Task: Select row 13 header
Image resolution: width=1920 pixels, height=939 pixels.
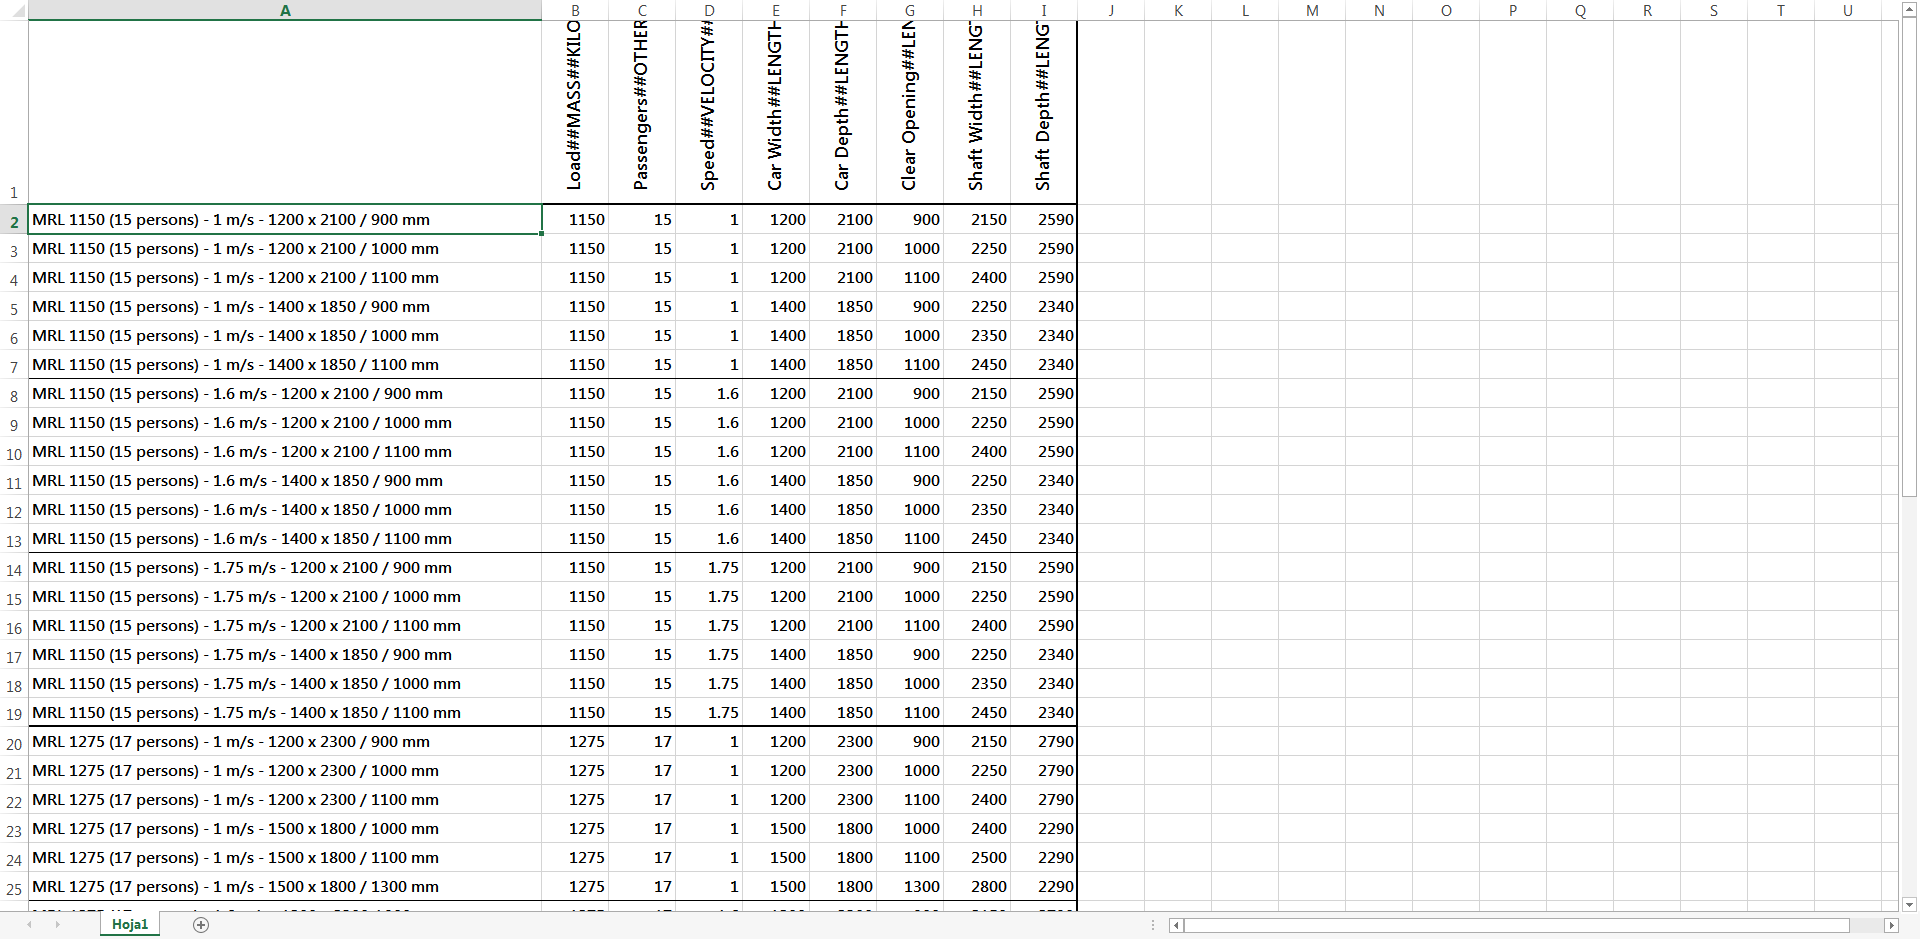Action: [x=14, y=541]
